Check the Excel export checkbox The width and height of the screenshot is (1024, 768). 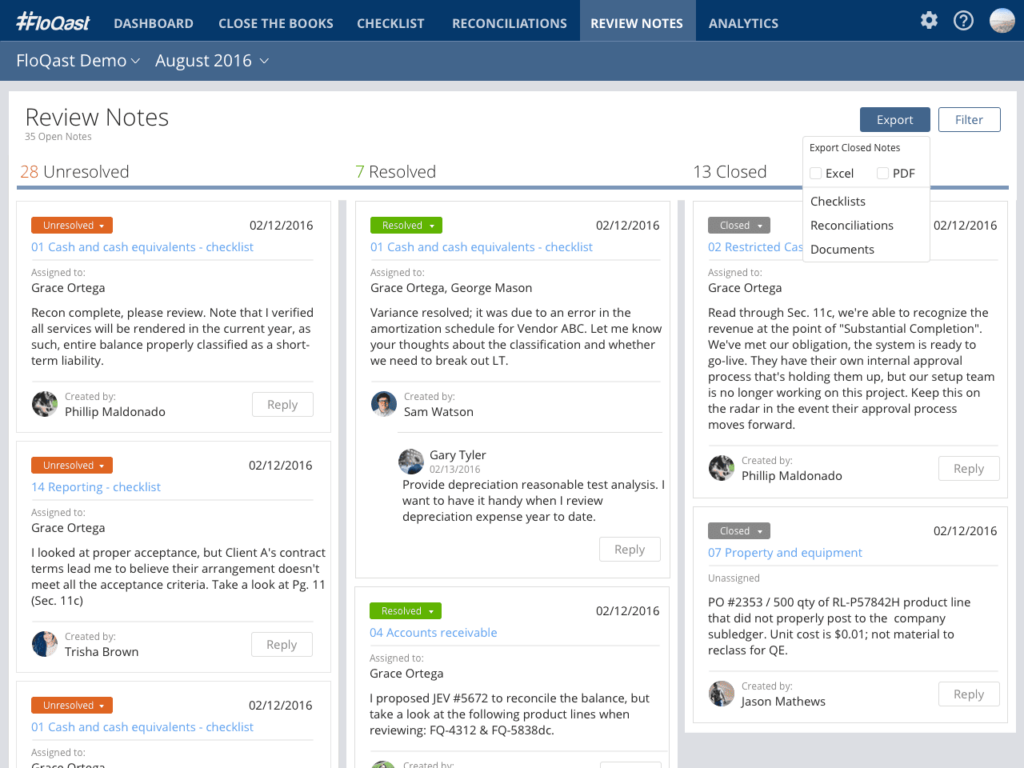pos(815,173)
